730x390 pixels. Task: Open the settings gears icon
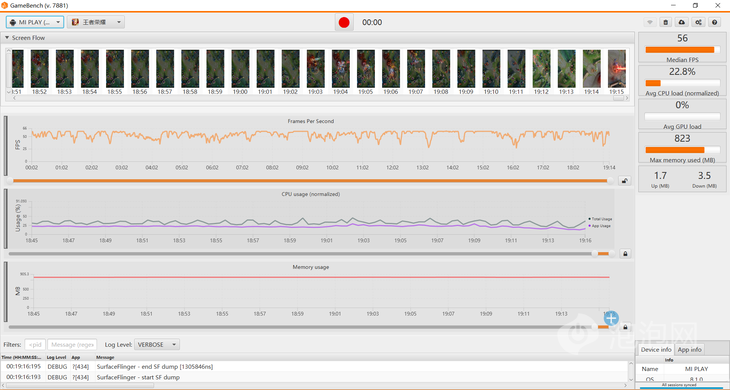click(x=698, y=22)
